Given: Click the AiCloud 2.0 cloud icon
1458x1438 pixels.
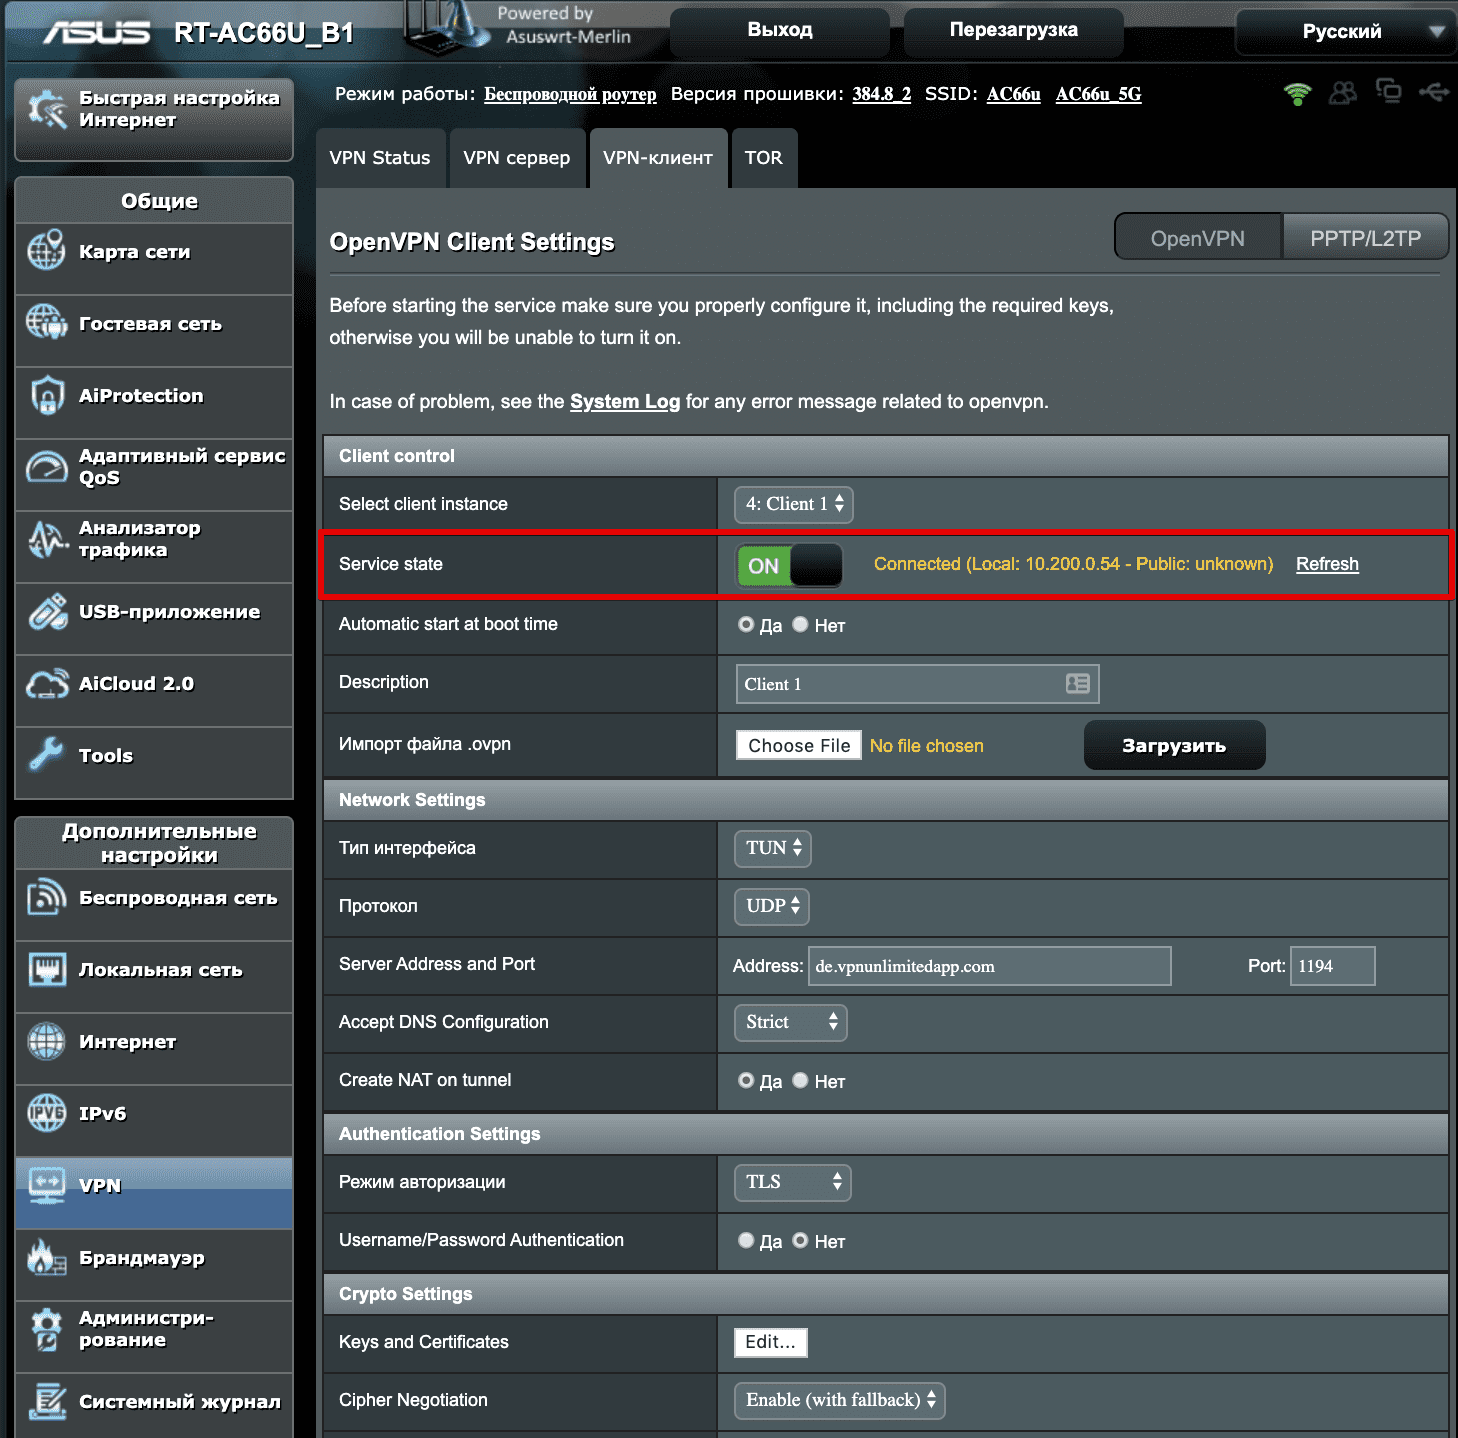Looking at the screenshot, I should pos(47,684).
